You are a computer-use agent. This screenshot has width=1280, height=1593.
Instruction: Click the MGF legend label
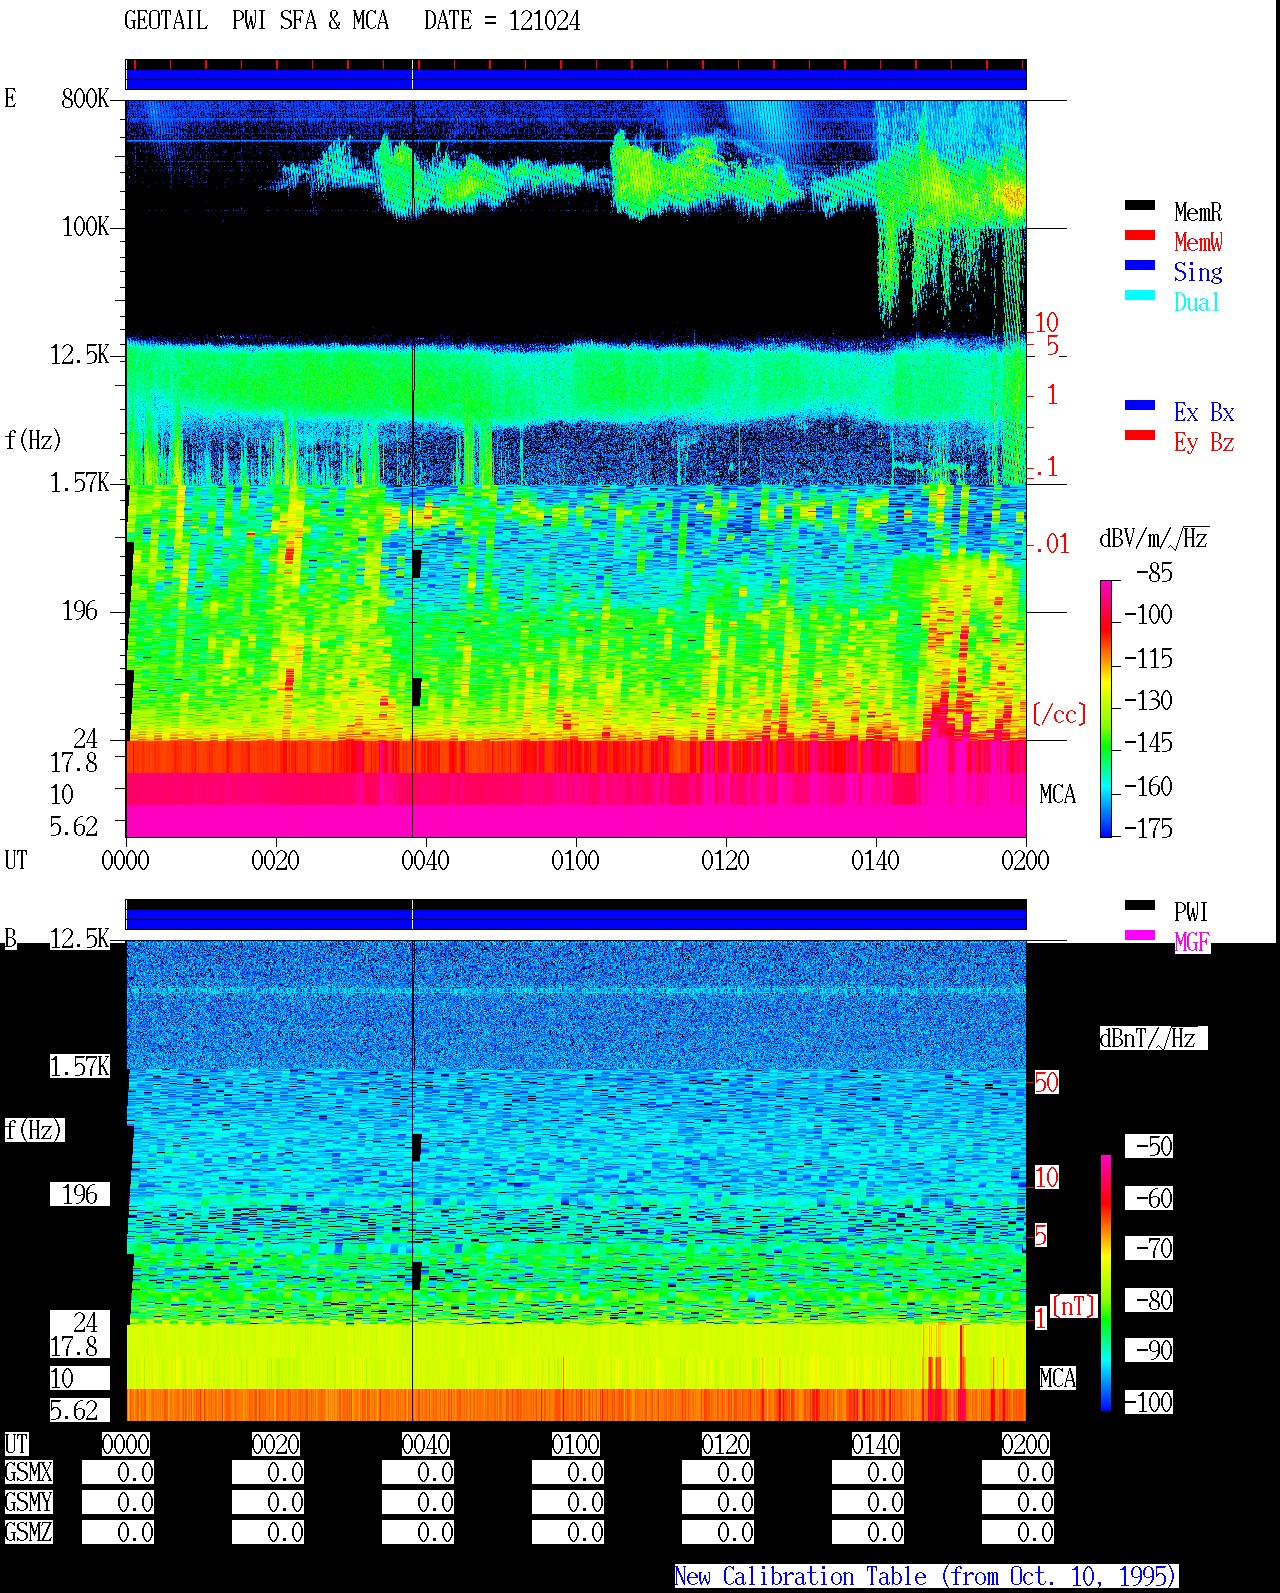click(x=1192, y=942)
